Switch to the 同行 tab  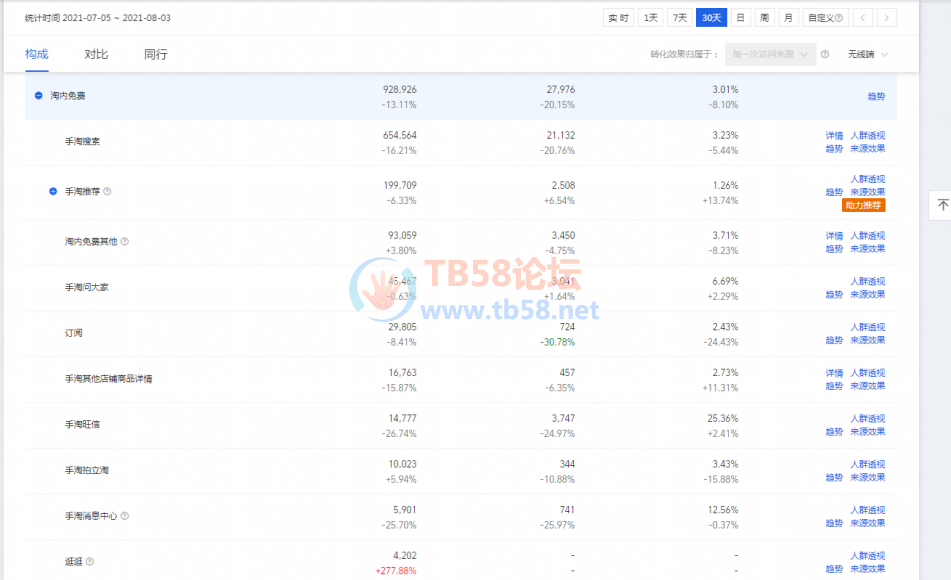click(155, 54)
